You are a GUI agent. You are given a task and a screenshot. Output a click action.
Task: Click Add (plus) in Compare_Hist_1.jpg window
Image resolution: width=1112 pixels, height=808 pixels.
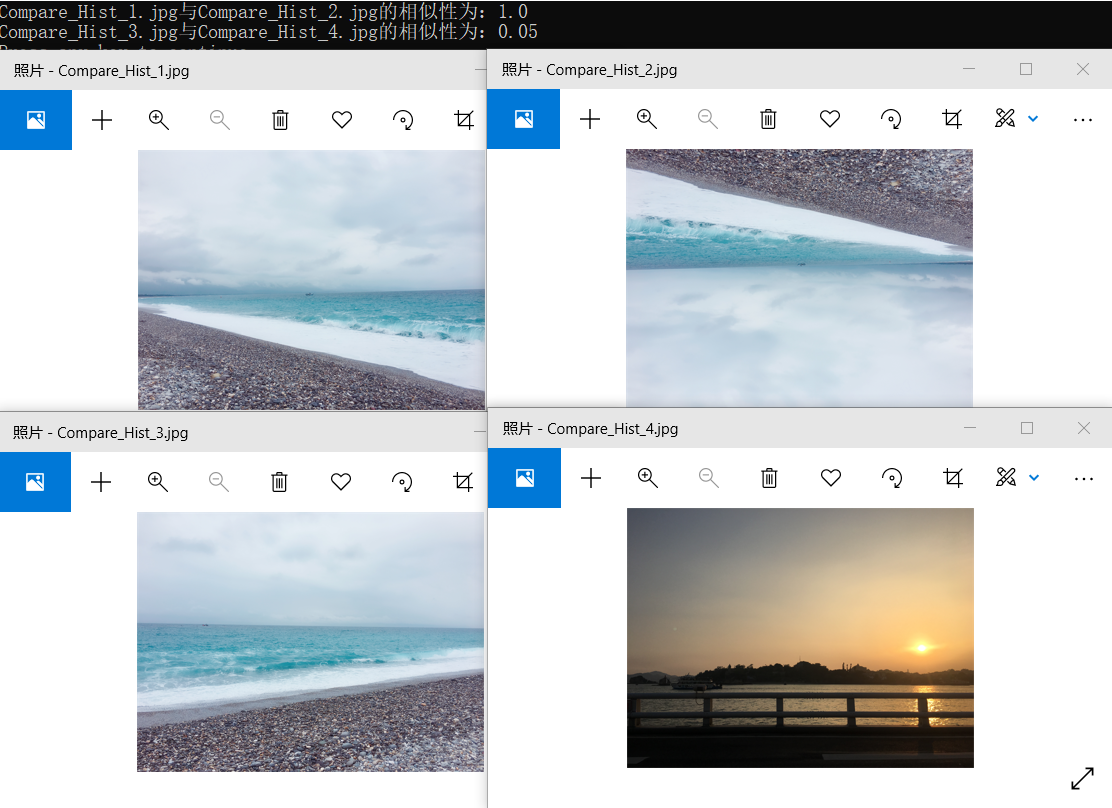pyautogui.click(x=102, y=120)
